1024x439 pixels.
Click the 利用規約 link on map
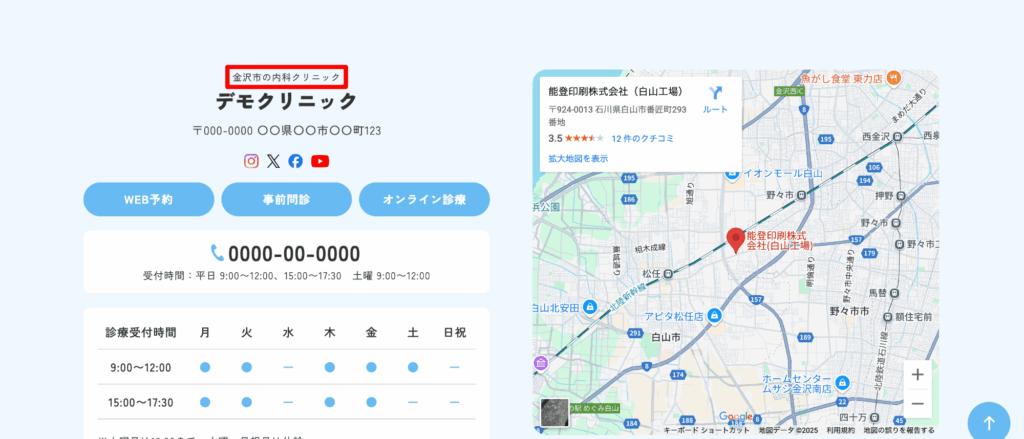(x=841, y=431)
